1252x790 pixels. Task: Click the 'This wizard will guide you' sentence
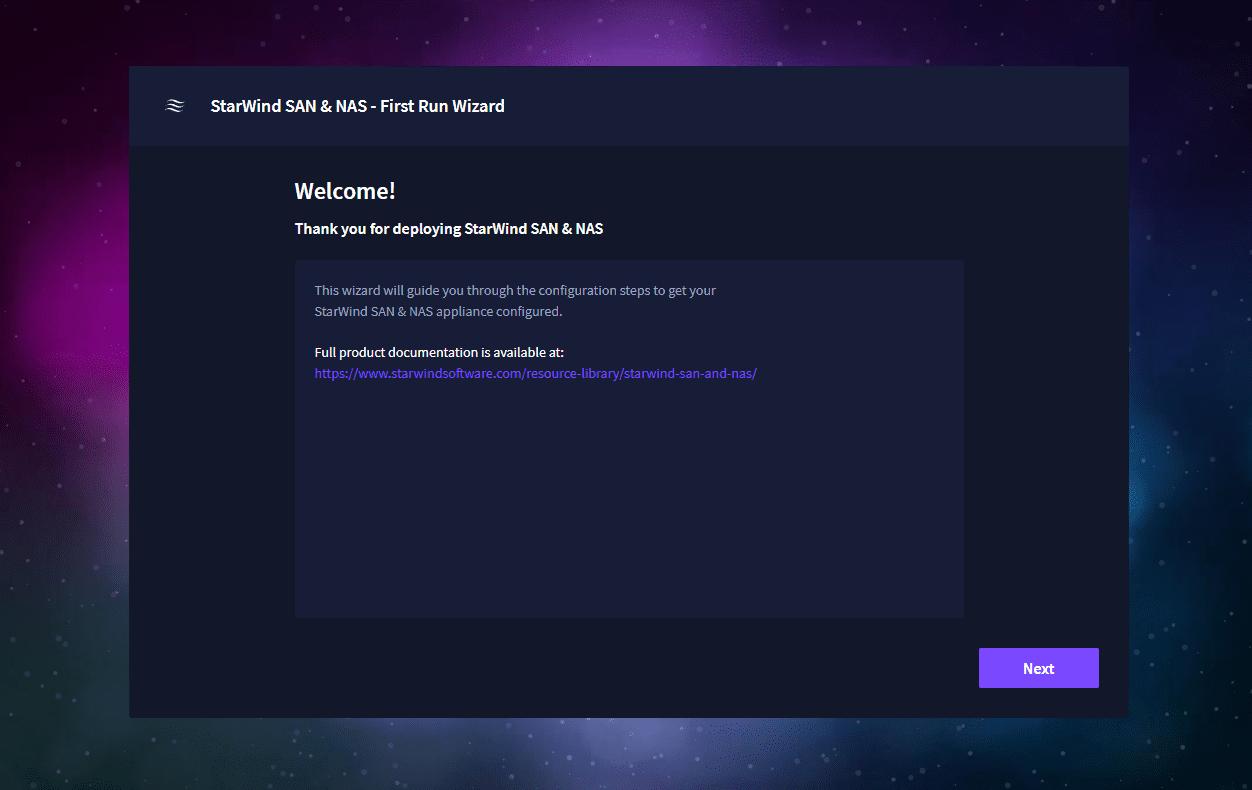click(x=515, y=291)
